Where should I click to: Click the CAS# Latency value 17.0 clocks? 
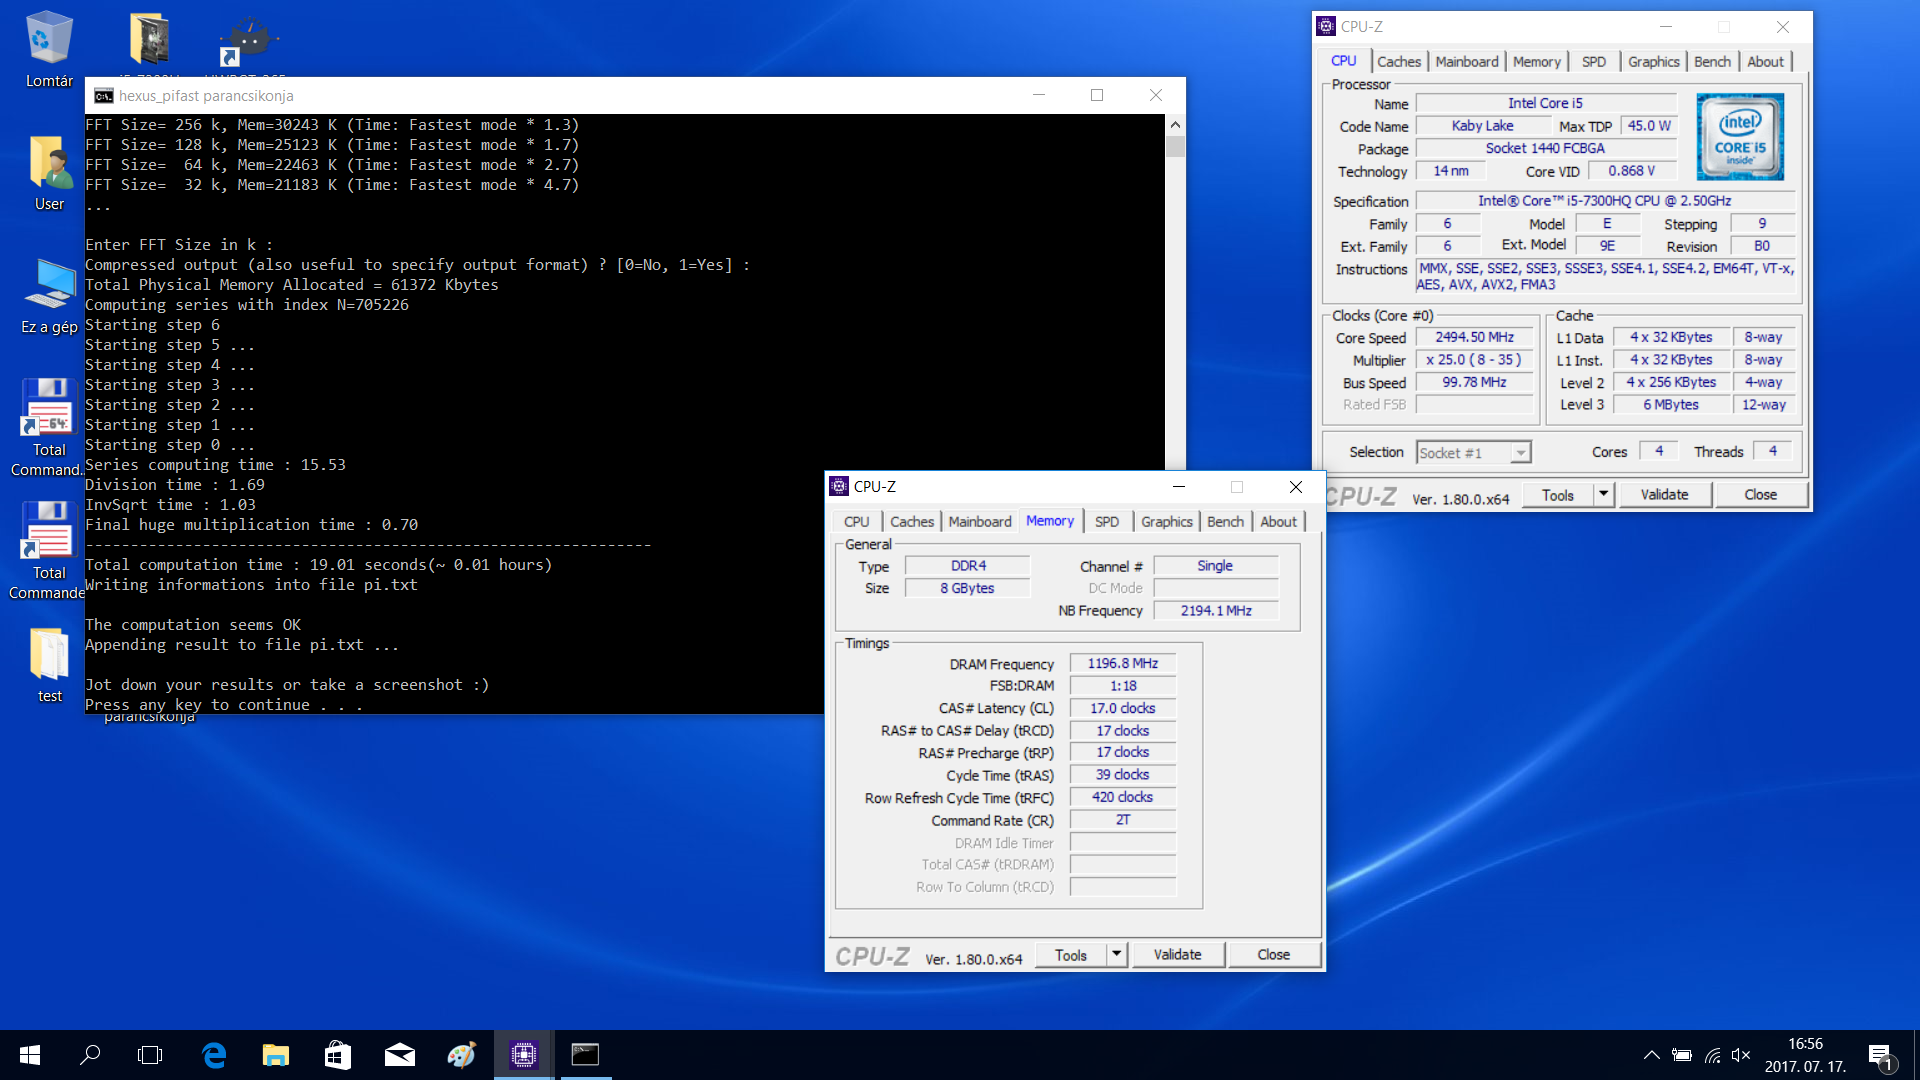tap(1122, 708)
